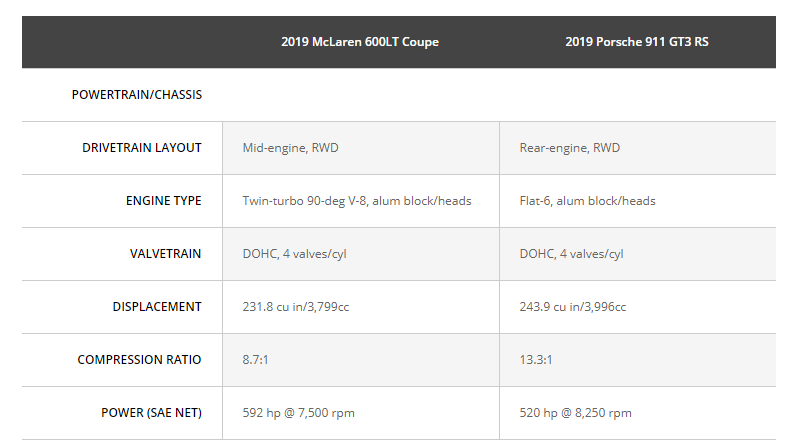Click the 2019 McLaren 600LT Coupe header

coord(360,42)
